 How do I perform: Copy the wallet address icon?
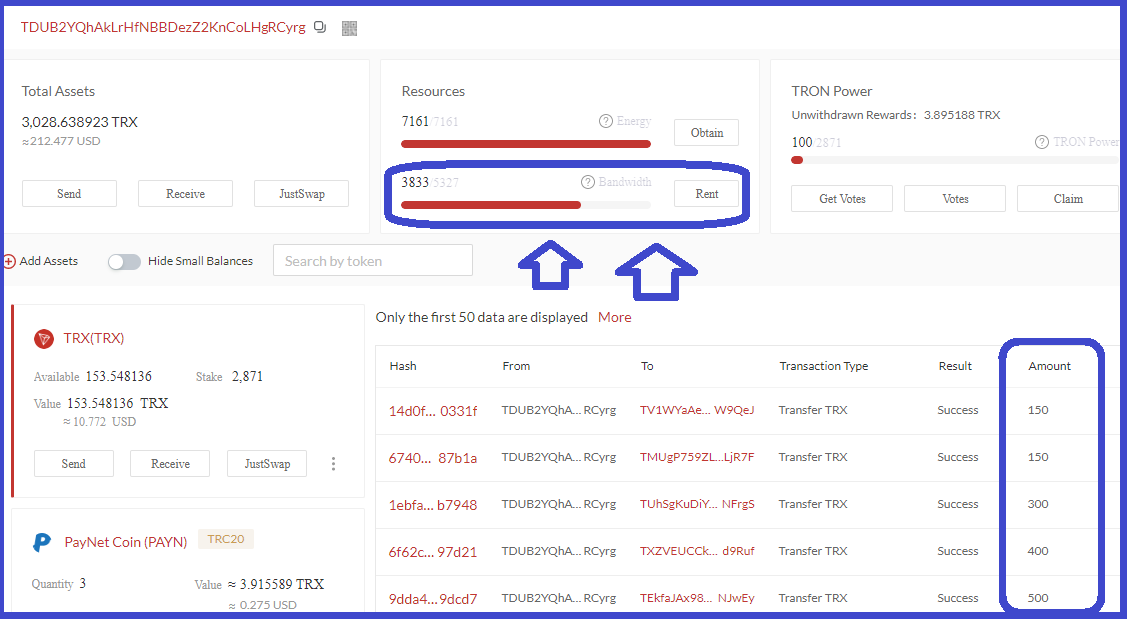320,27
